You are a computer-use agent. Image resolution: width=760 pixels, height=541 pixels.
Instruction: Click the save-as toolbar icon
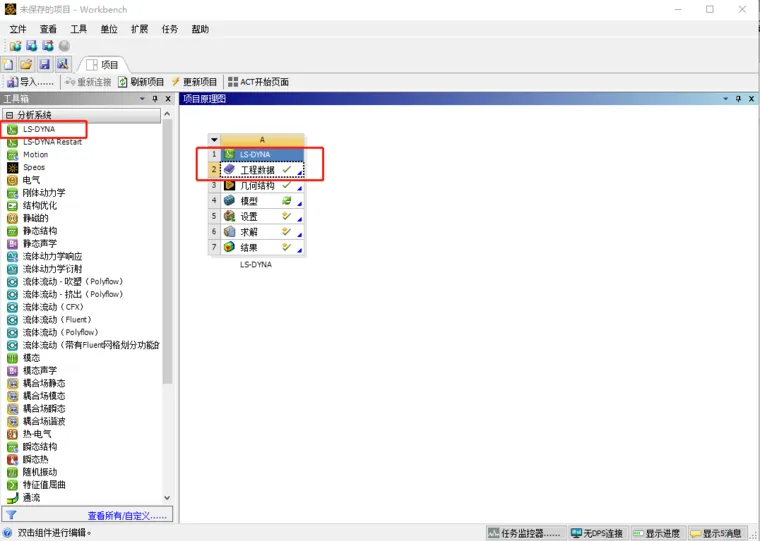point(63,64)
